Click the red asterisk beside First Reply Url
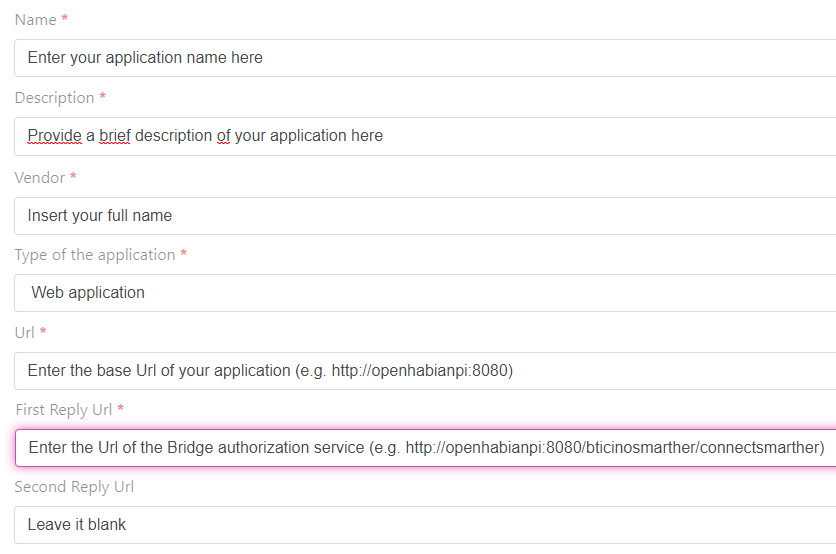The height and width of the screenshot is (554, 836). click(x=121, y=410)
